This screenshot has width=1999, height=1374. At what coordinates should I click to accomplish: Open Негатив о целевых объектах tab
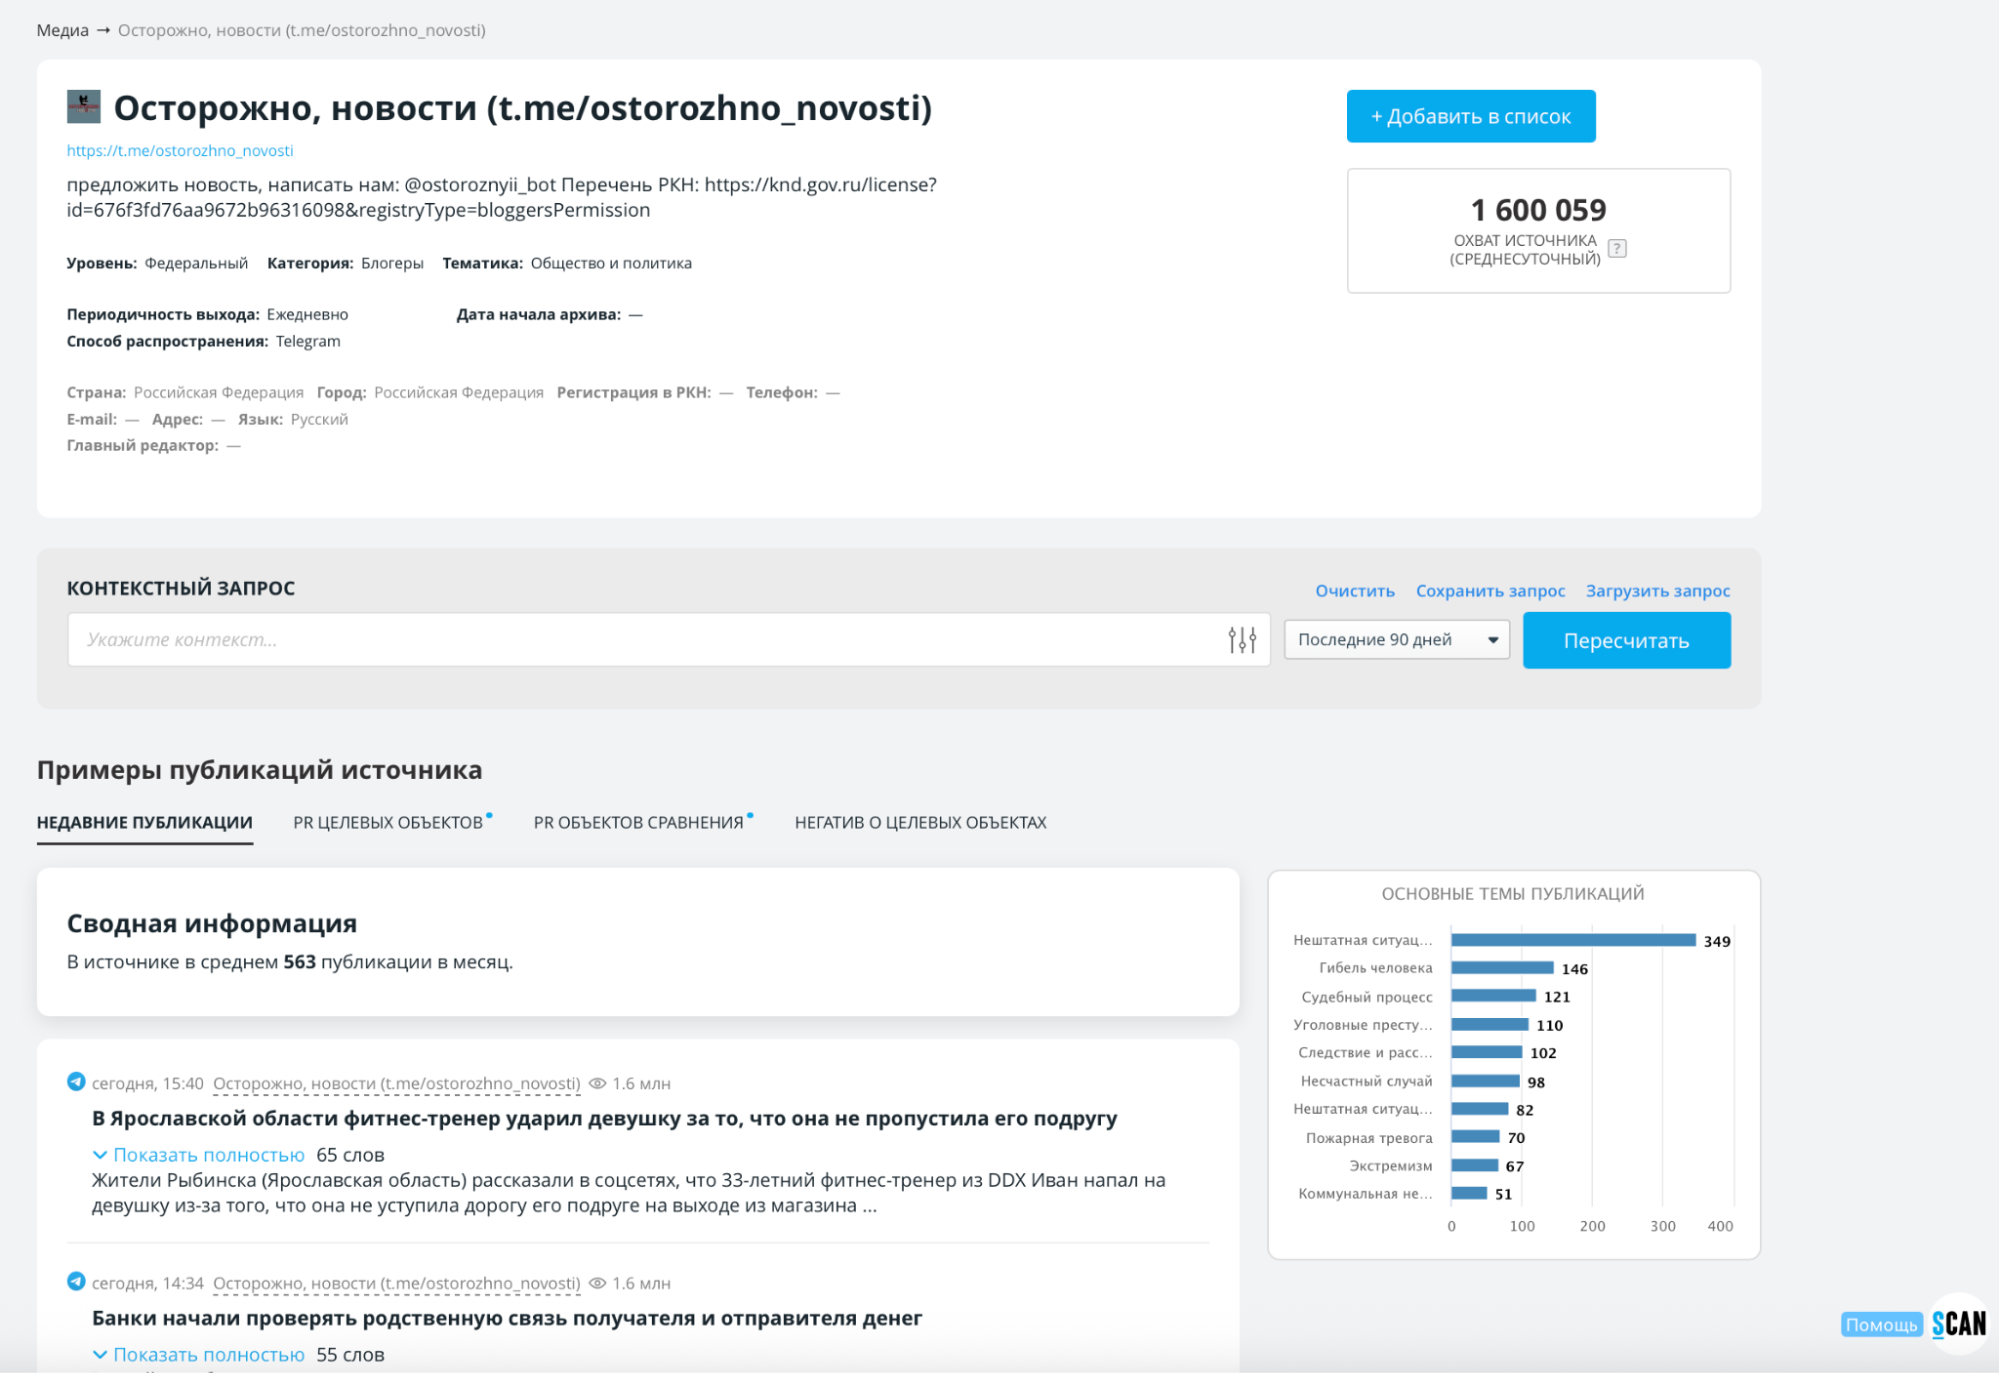920,823
